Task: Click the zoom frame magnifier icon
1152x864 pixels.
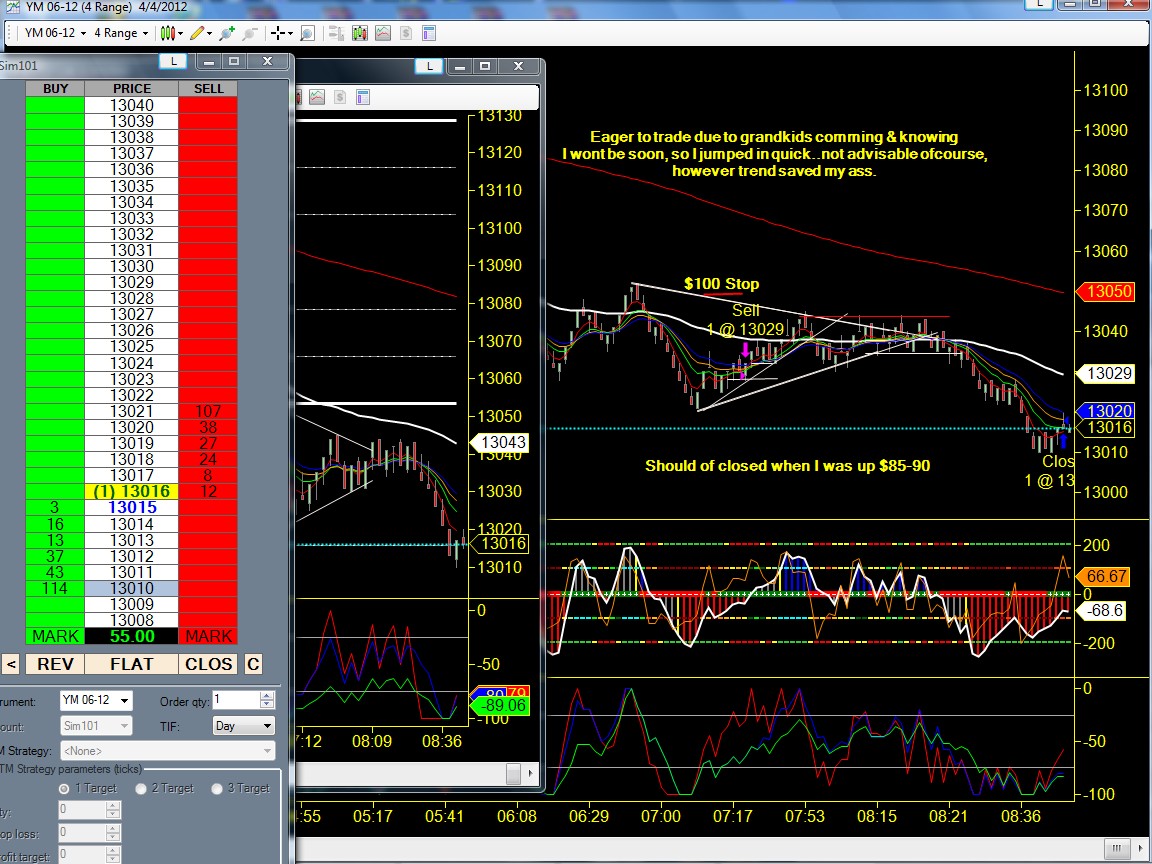Action: coord(308,33)
